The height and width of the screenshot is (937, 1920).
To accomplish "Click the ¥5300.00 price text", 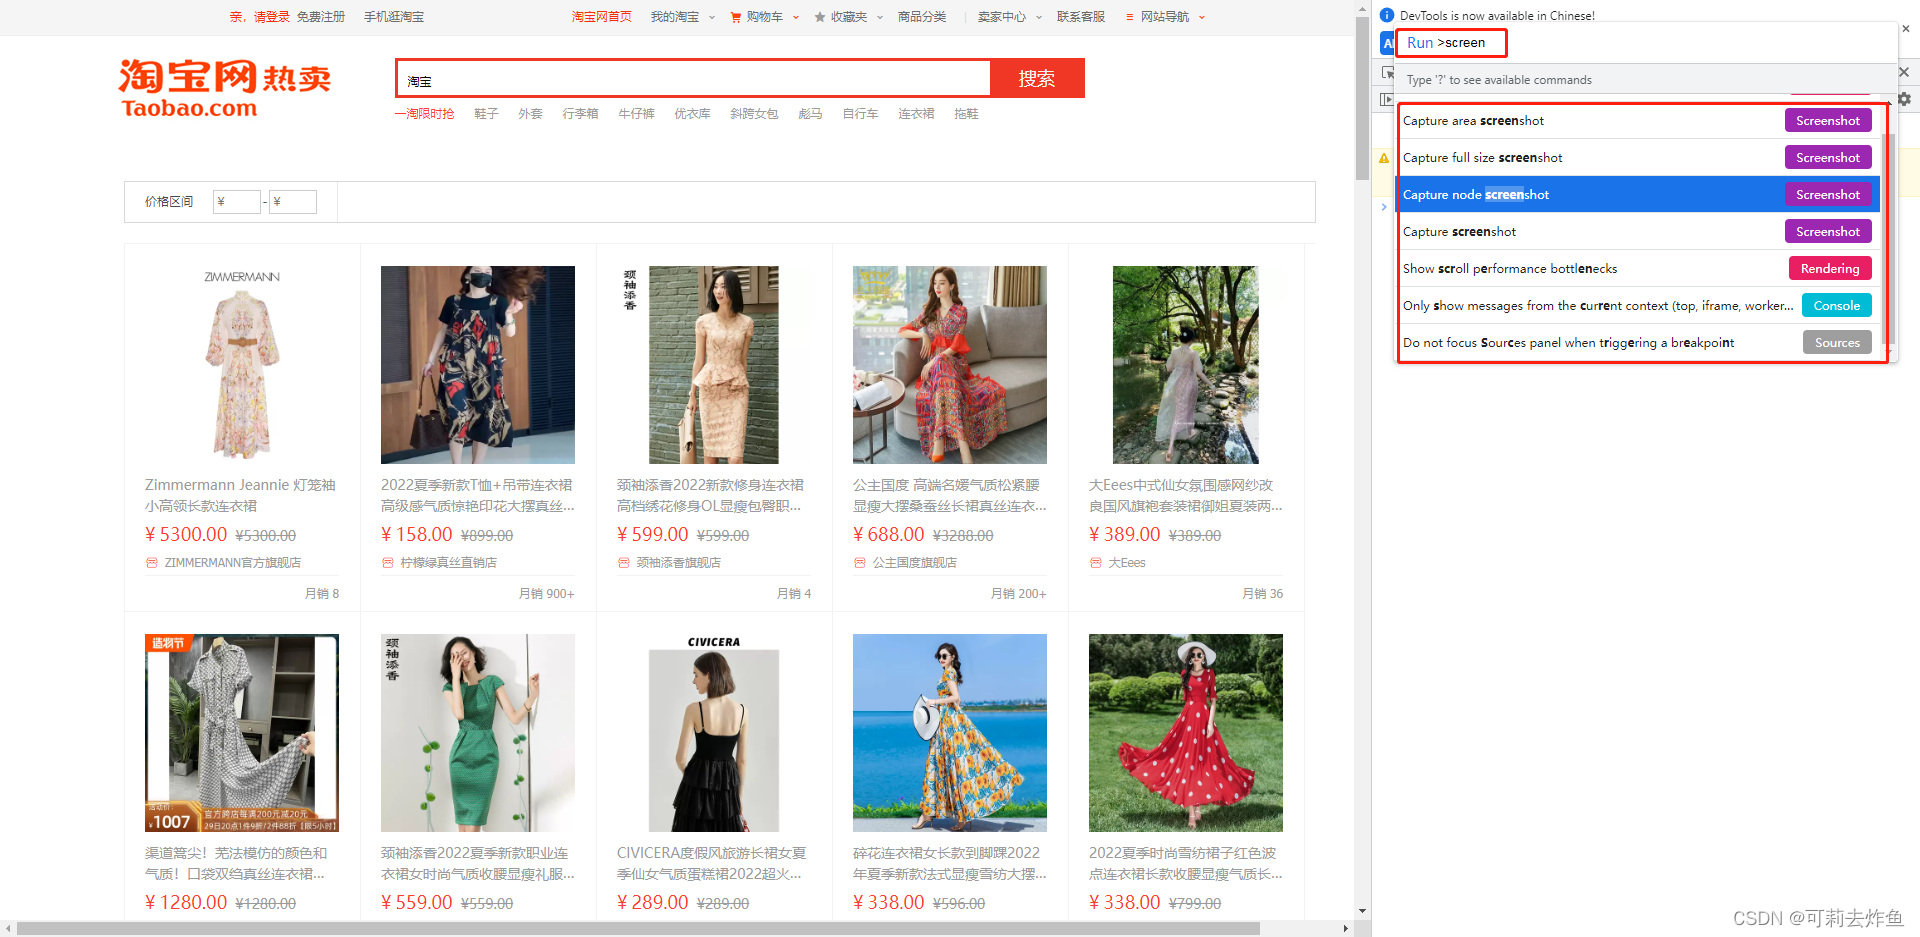I will pyautogui.click(x=186, y=535).
